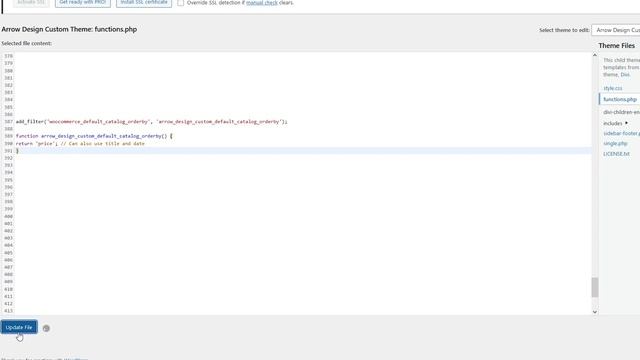Click the editor scrollbar up arrow

click(x=595, y=55)
